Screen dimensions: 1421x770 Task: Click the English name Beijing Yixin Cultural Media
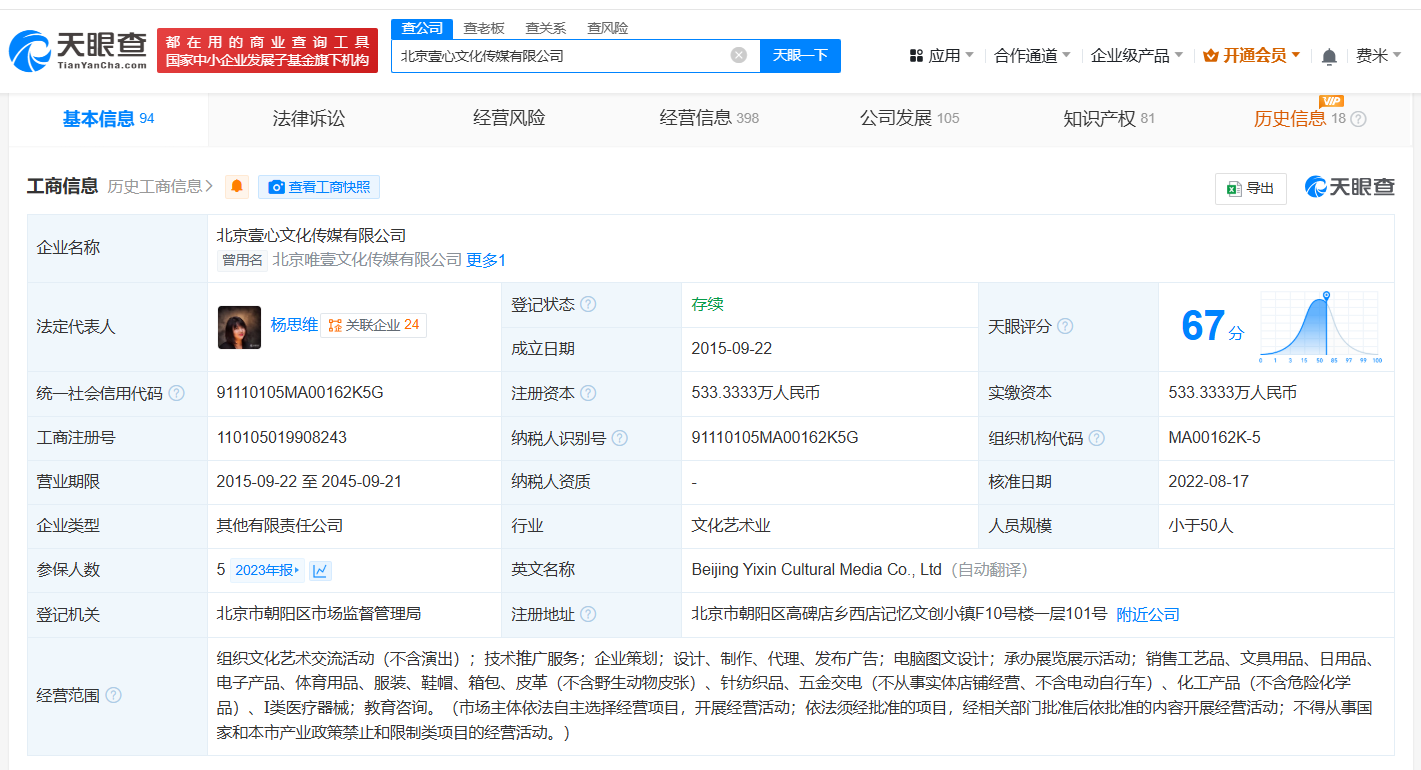point(817,569)
